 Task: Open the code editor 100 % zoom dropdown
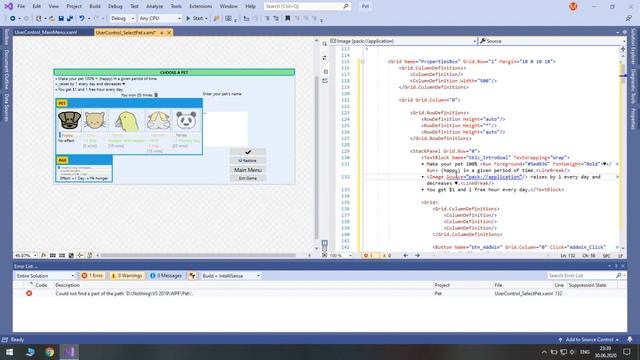[x=340, y=256]
